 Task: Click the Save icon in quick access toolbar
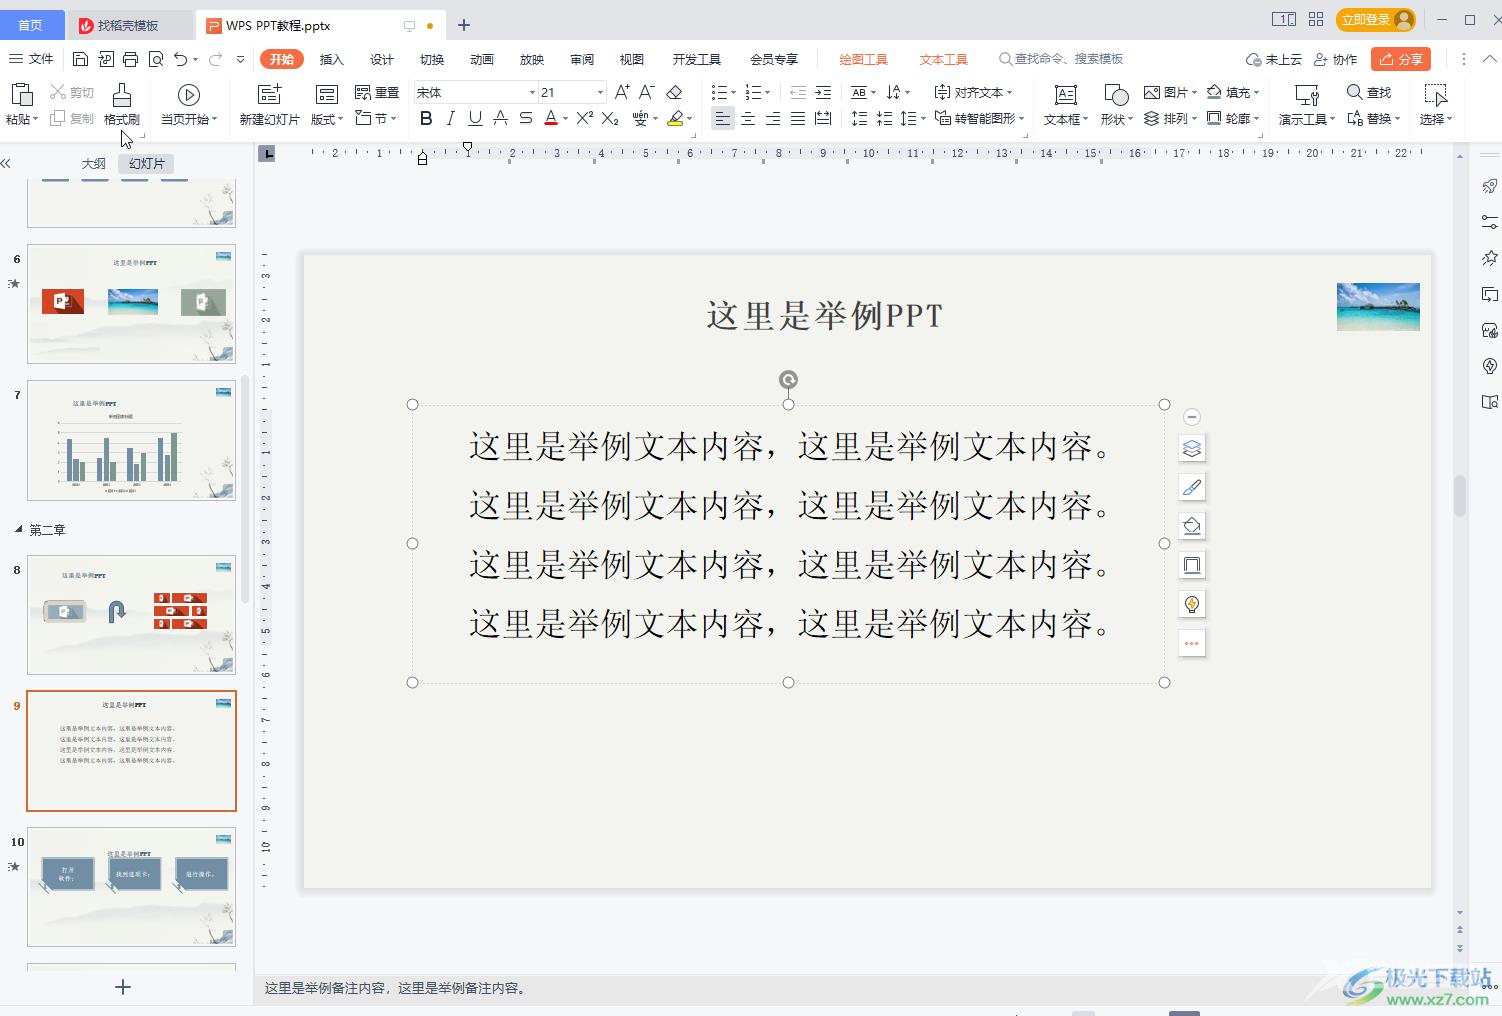click(81, 59)
